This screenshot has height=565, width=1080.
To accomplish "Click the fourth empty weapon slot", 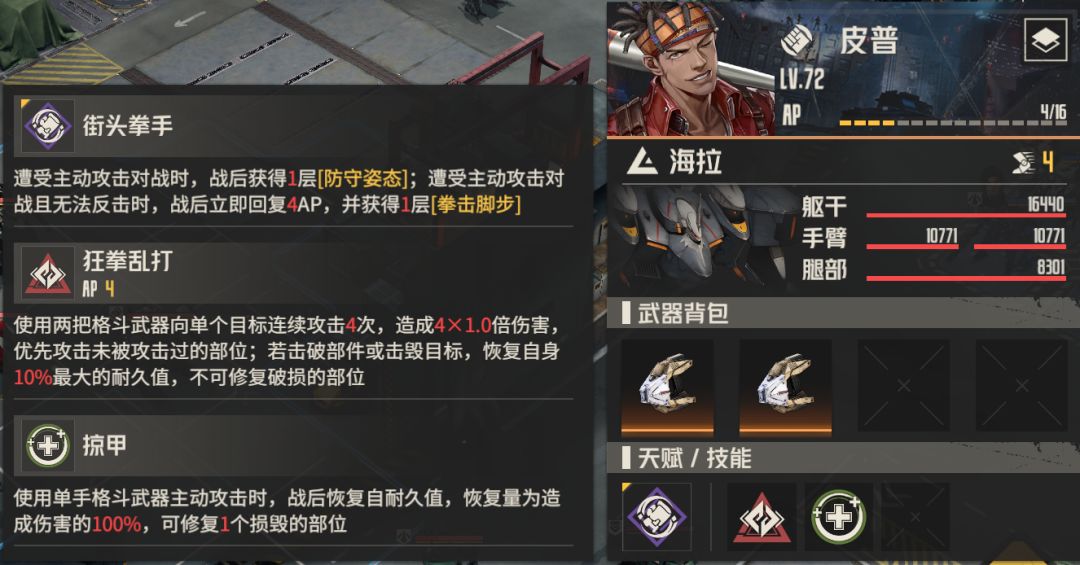I will click(1021, 386).
